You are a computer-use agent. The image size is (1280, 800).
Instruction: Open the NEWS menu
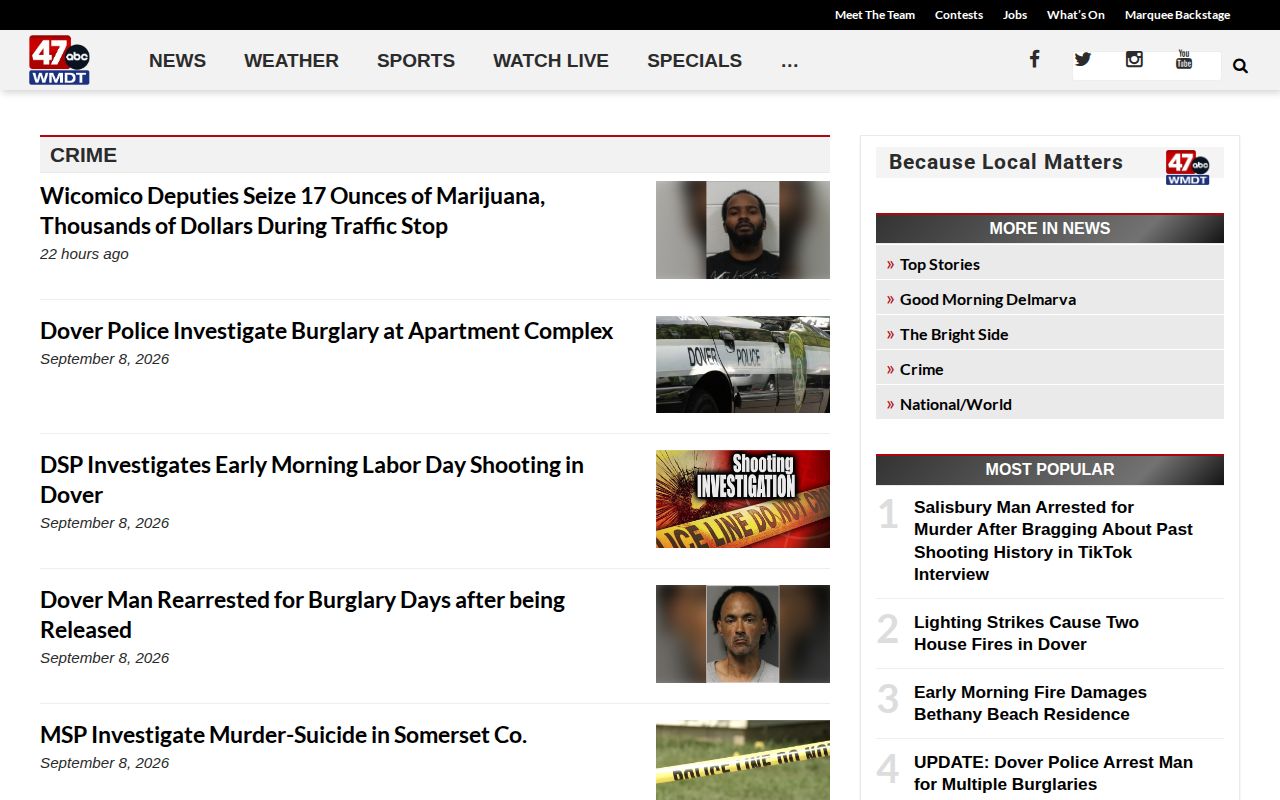pyautogui.click(x=177, y=61)
